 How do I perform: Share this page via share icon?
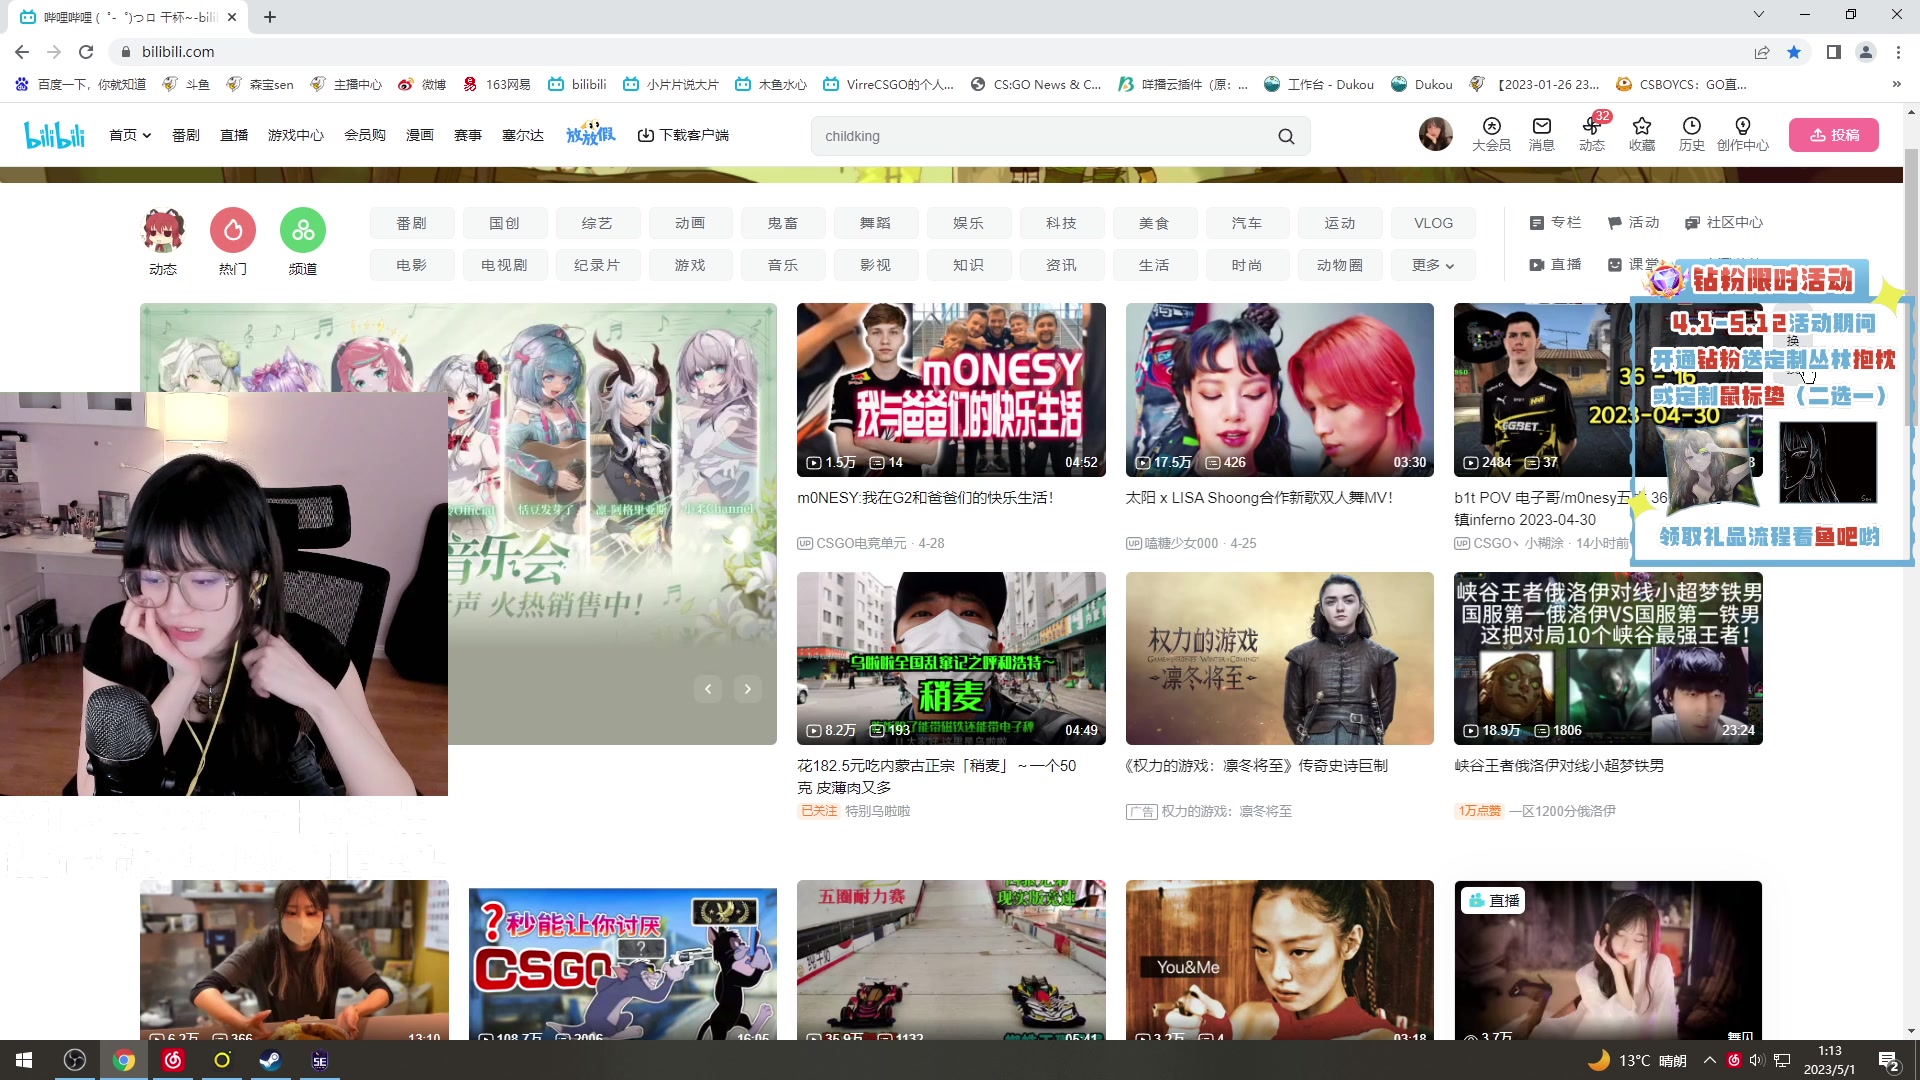1762,52
